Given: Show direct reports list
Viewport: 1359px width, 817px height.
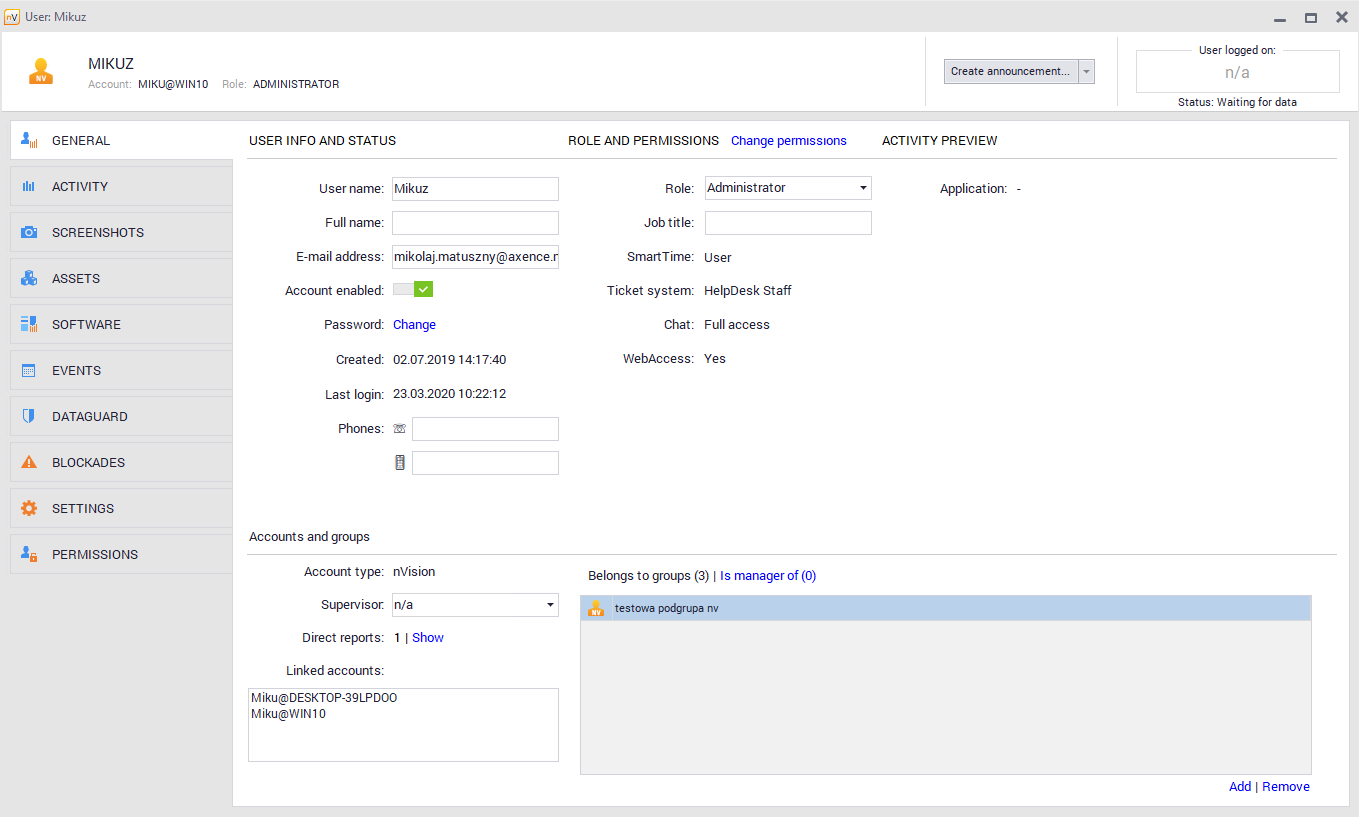Looking at the screenshot, I should pos(427,638).
